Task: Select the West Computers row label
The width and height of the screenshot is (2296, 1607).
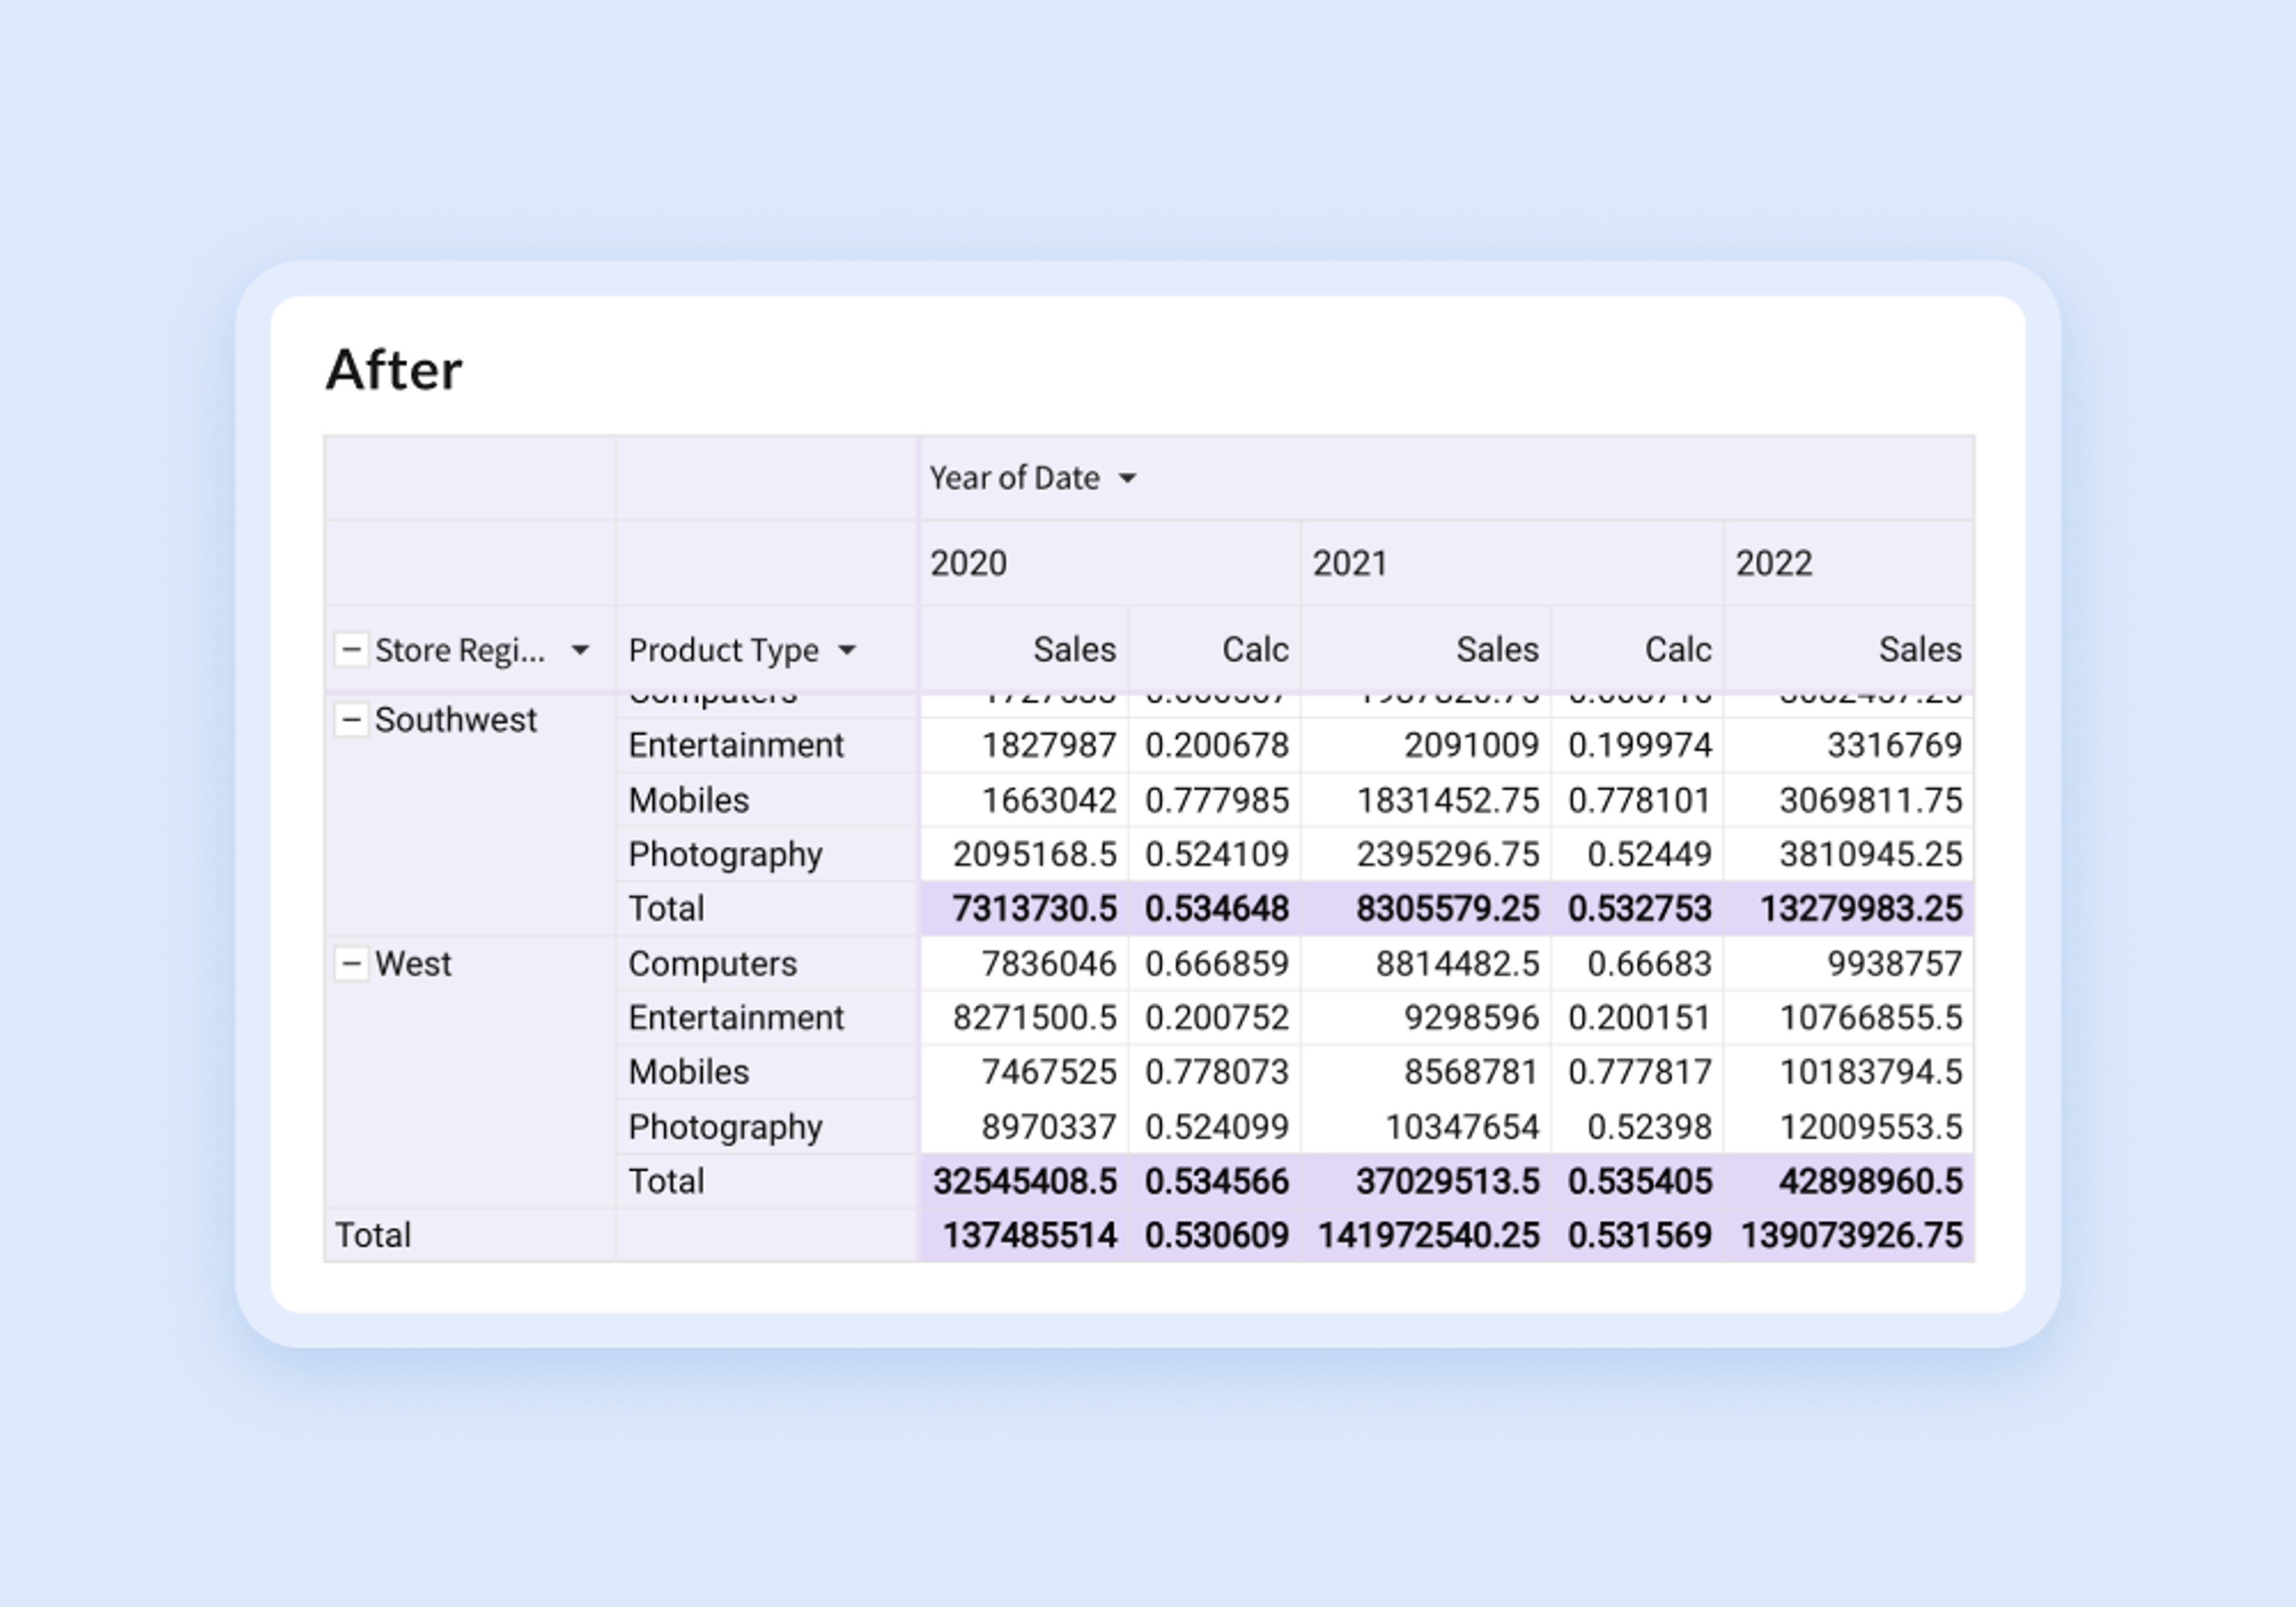Action: (x=712, y=964)
